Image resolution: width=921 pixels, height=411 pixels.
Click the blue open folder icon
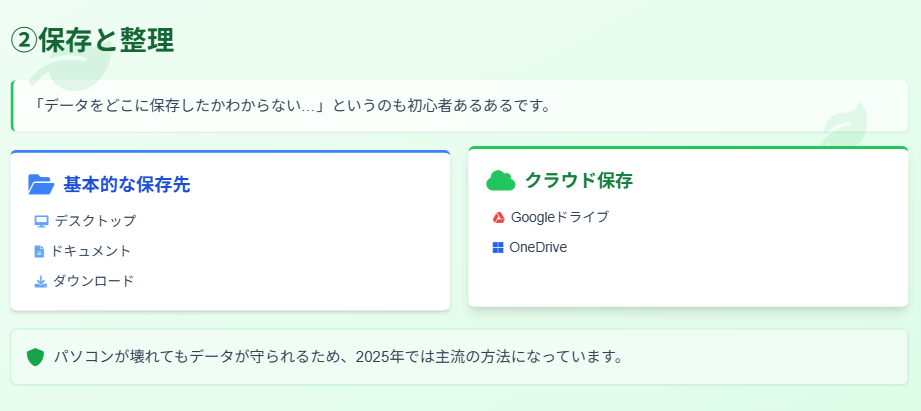pyautogui.click(x=41, y=184)
